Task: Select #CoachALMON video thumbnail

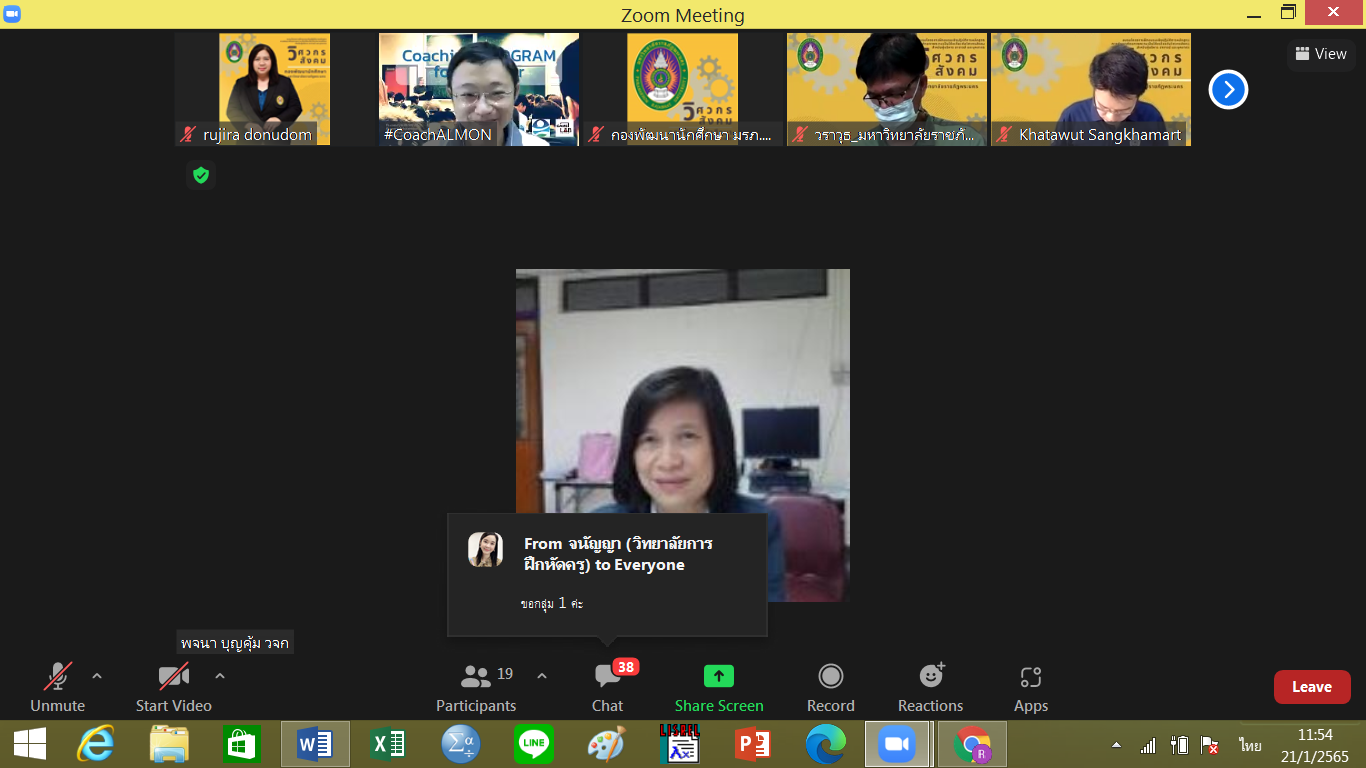Action: [x=479, y=89]
